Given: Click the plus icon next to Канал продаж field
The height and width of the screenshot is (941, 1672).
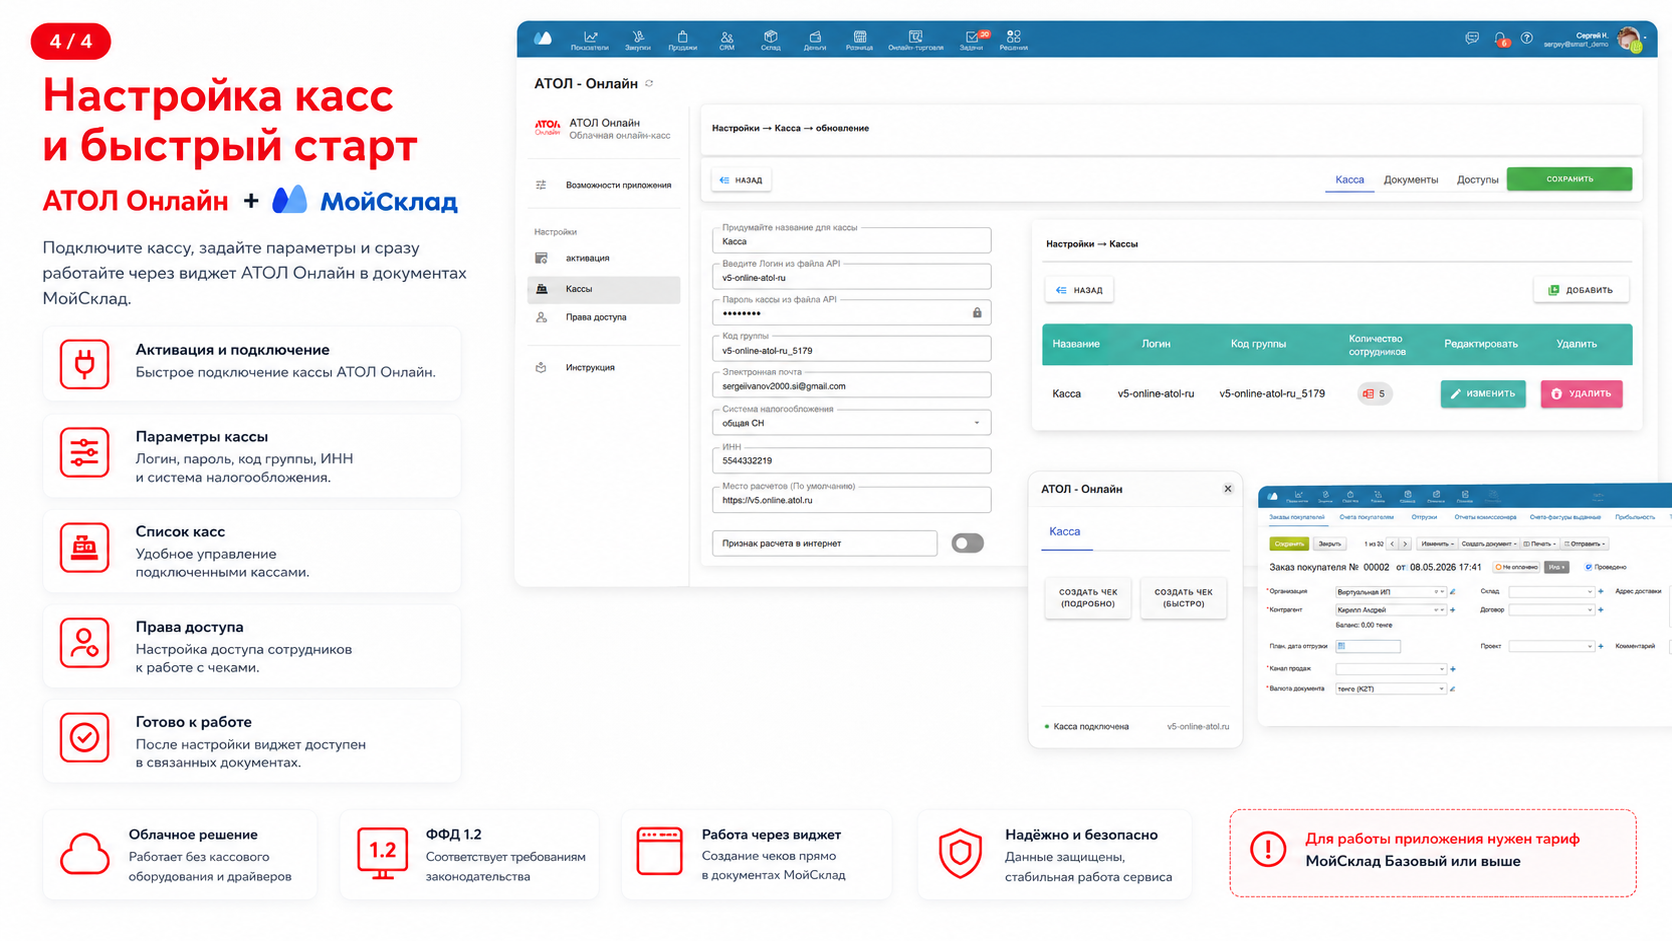Looking at the screenshot, I should pyautogui.click(x=1453, y=669).
